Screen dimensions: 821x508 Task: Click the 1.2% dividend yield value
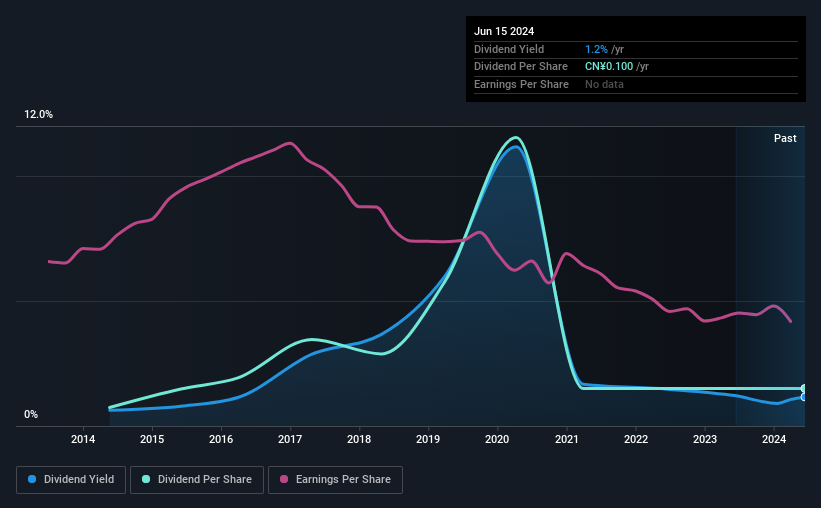(x=596, y=49)
